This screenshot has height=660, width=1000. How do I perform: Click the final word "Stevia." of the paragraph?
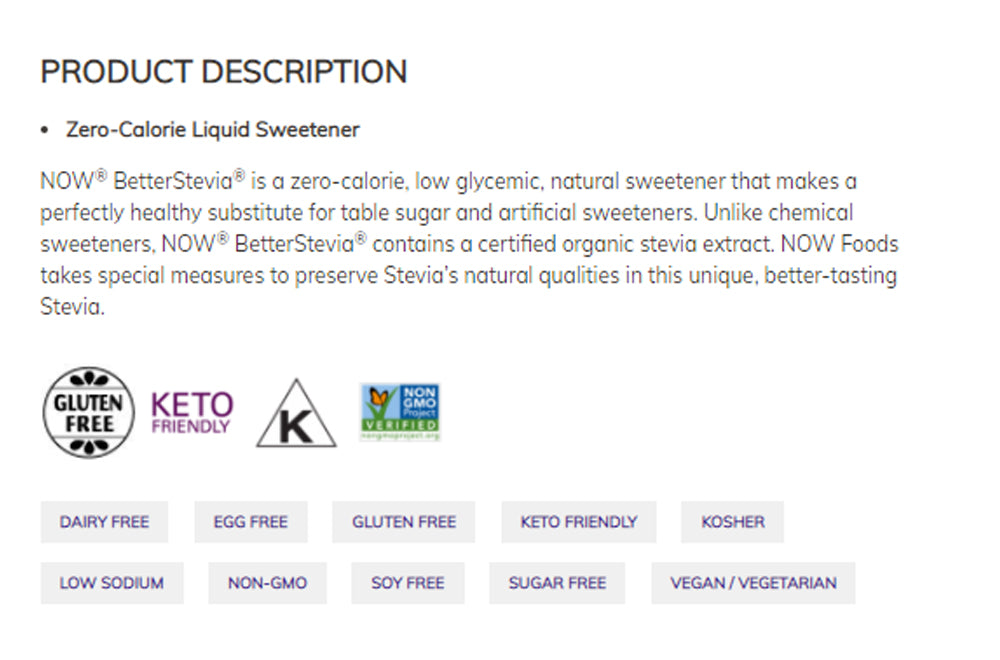(x=71, y=307)
